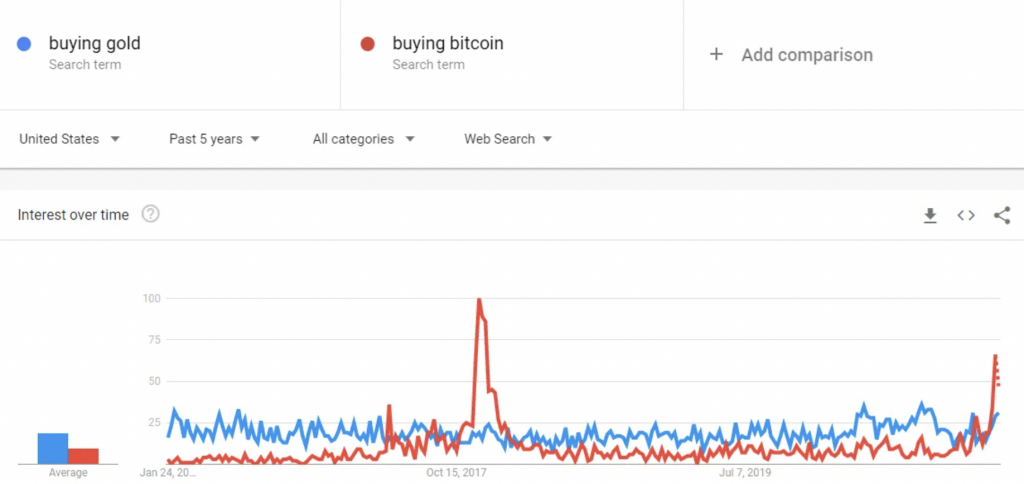Click the embed code icon

point(966,215)
